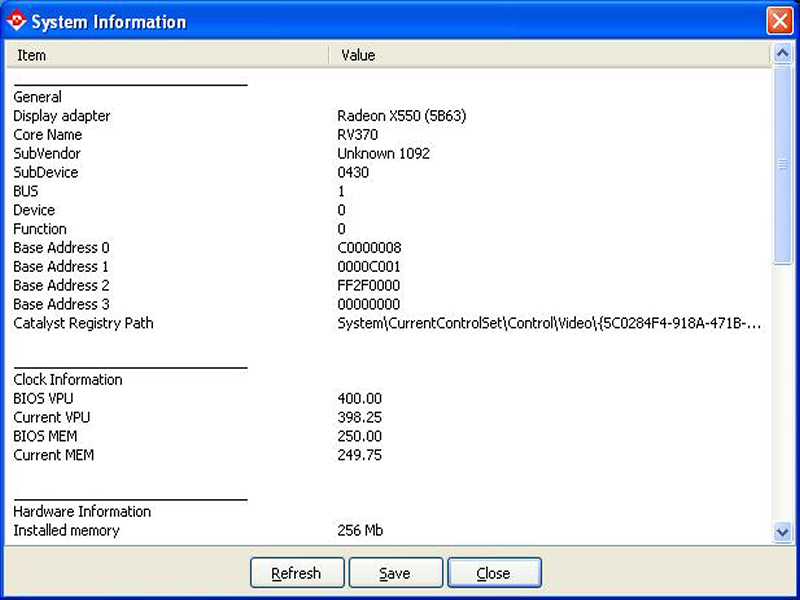This screenshot has height=600, width=800.
Task: Select the Clock Information section heading
Action: click(68, 380)
